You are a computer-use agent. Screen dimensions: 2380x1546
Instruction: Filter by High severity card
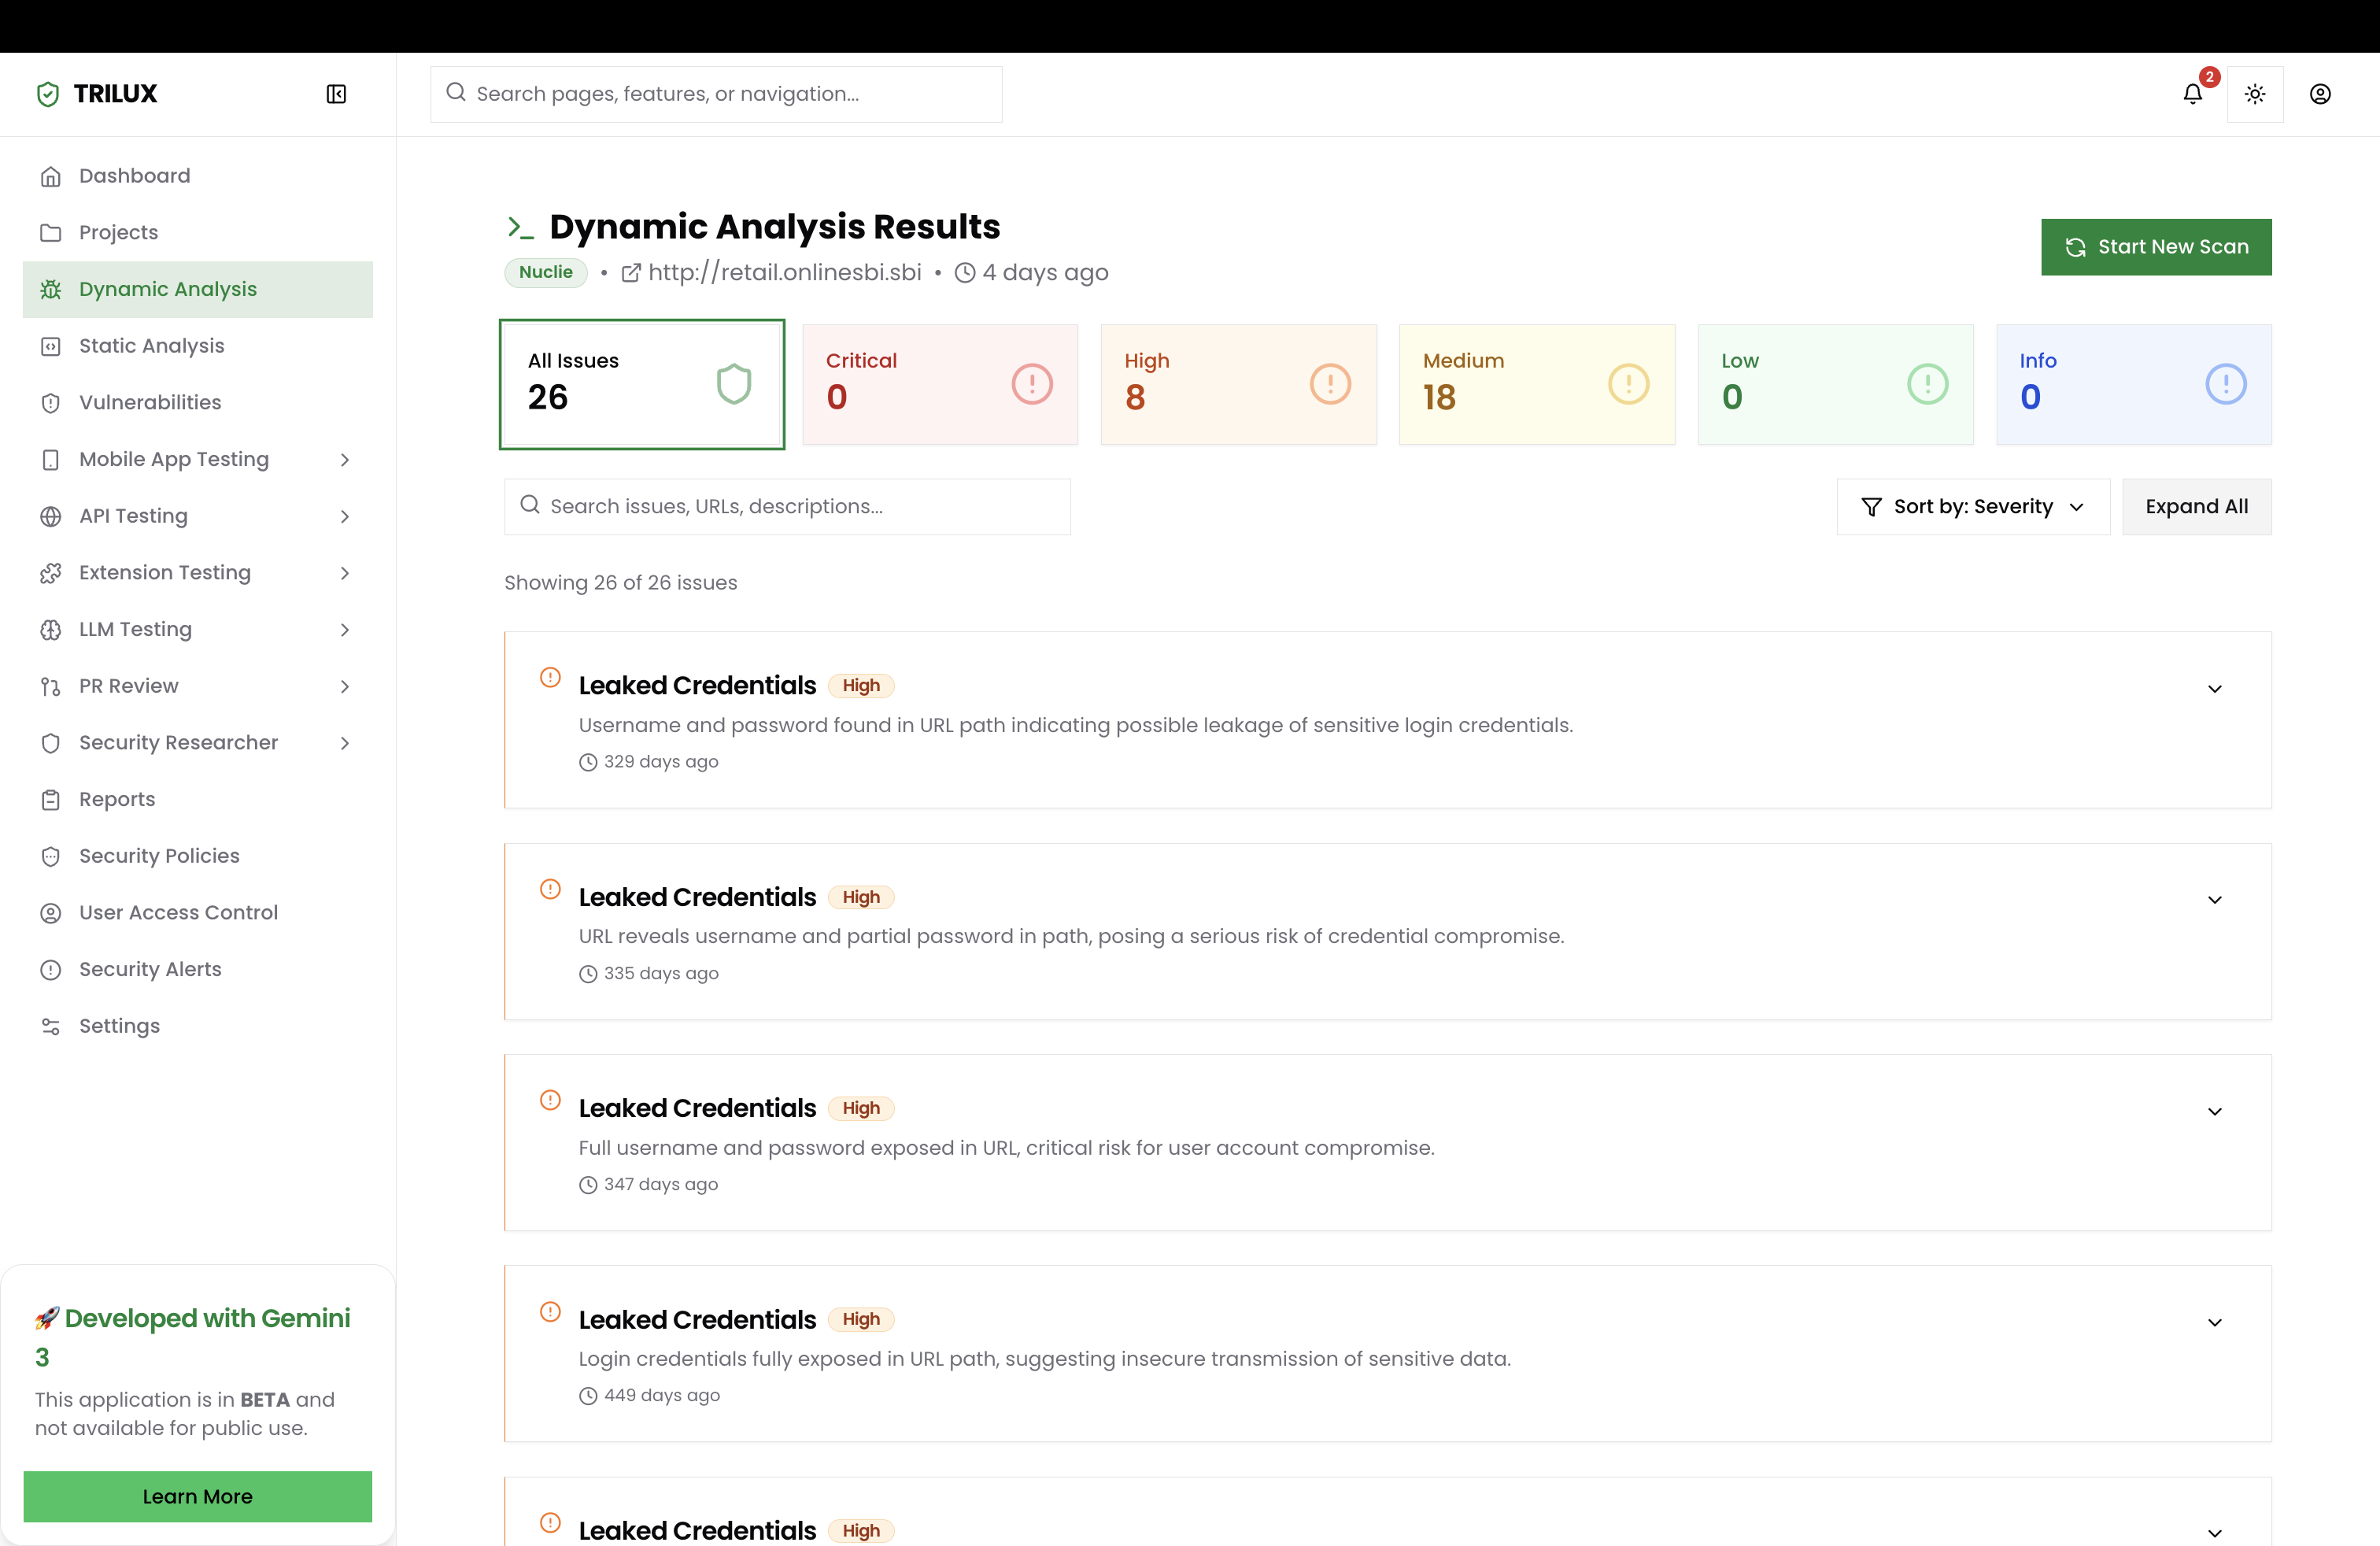1238,384
